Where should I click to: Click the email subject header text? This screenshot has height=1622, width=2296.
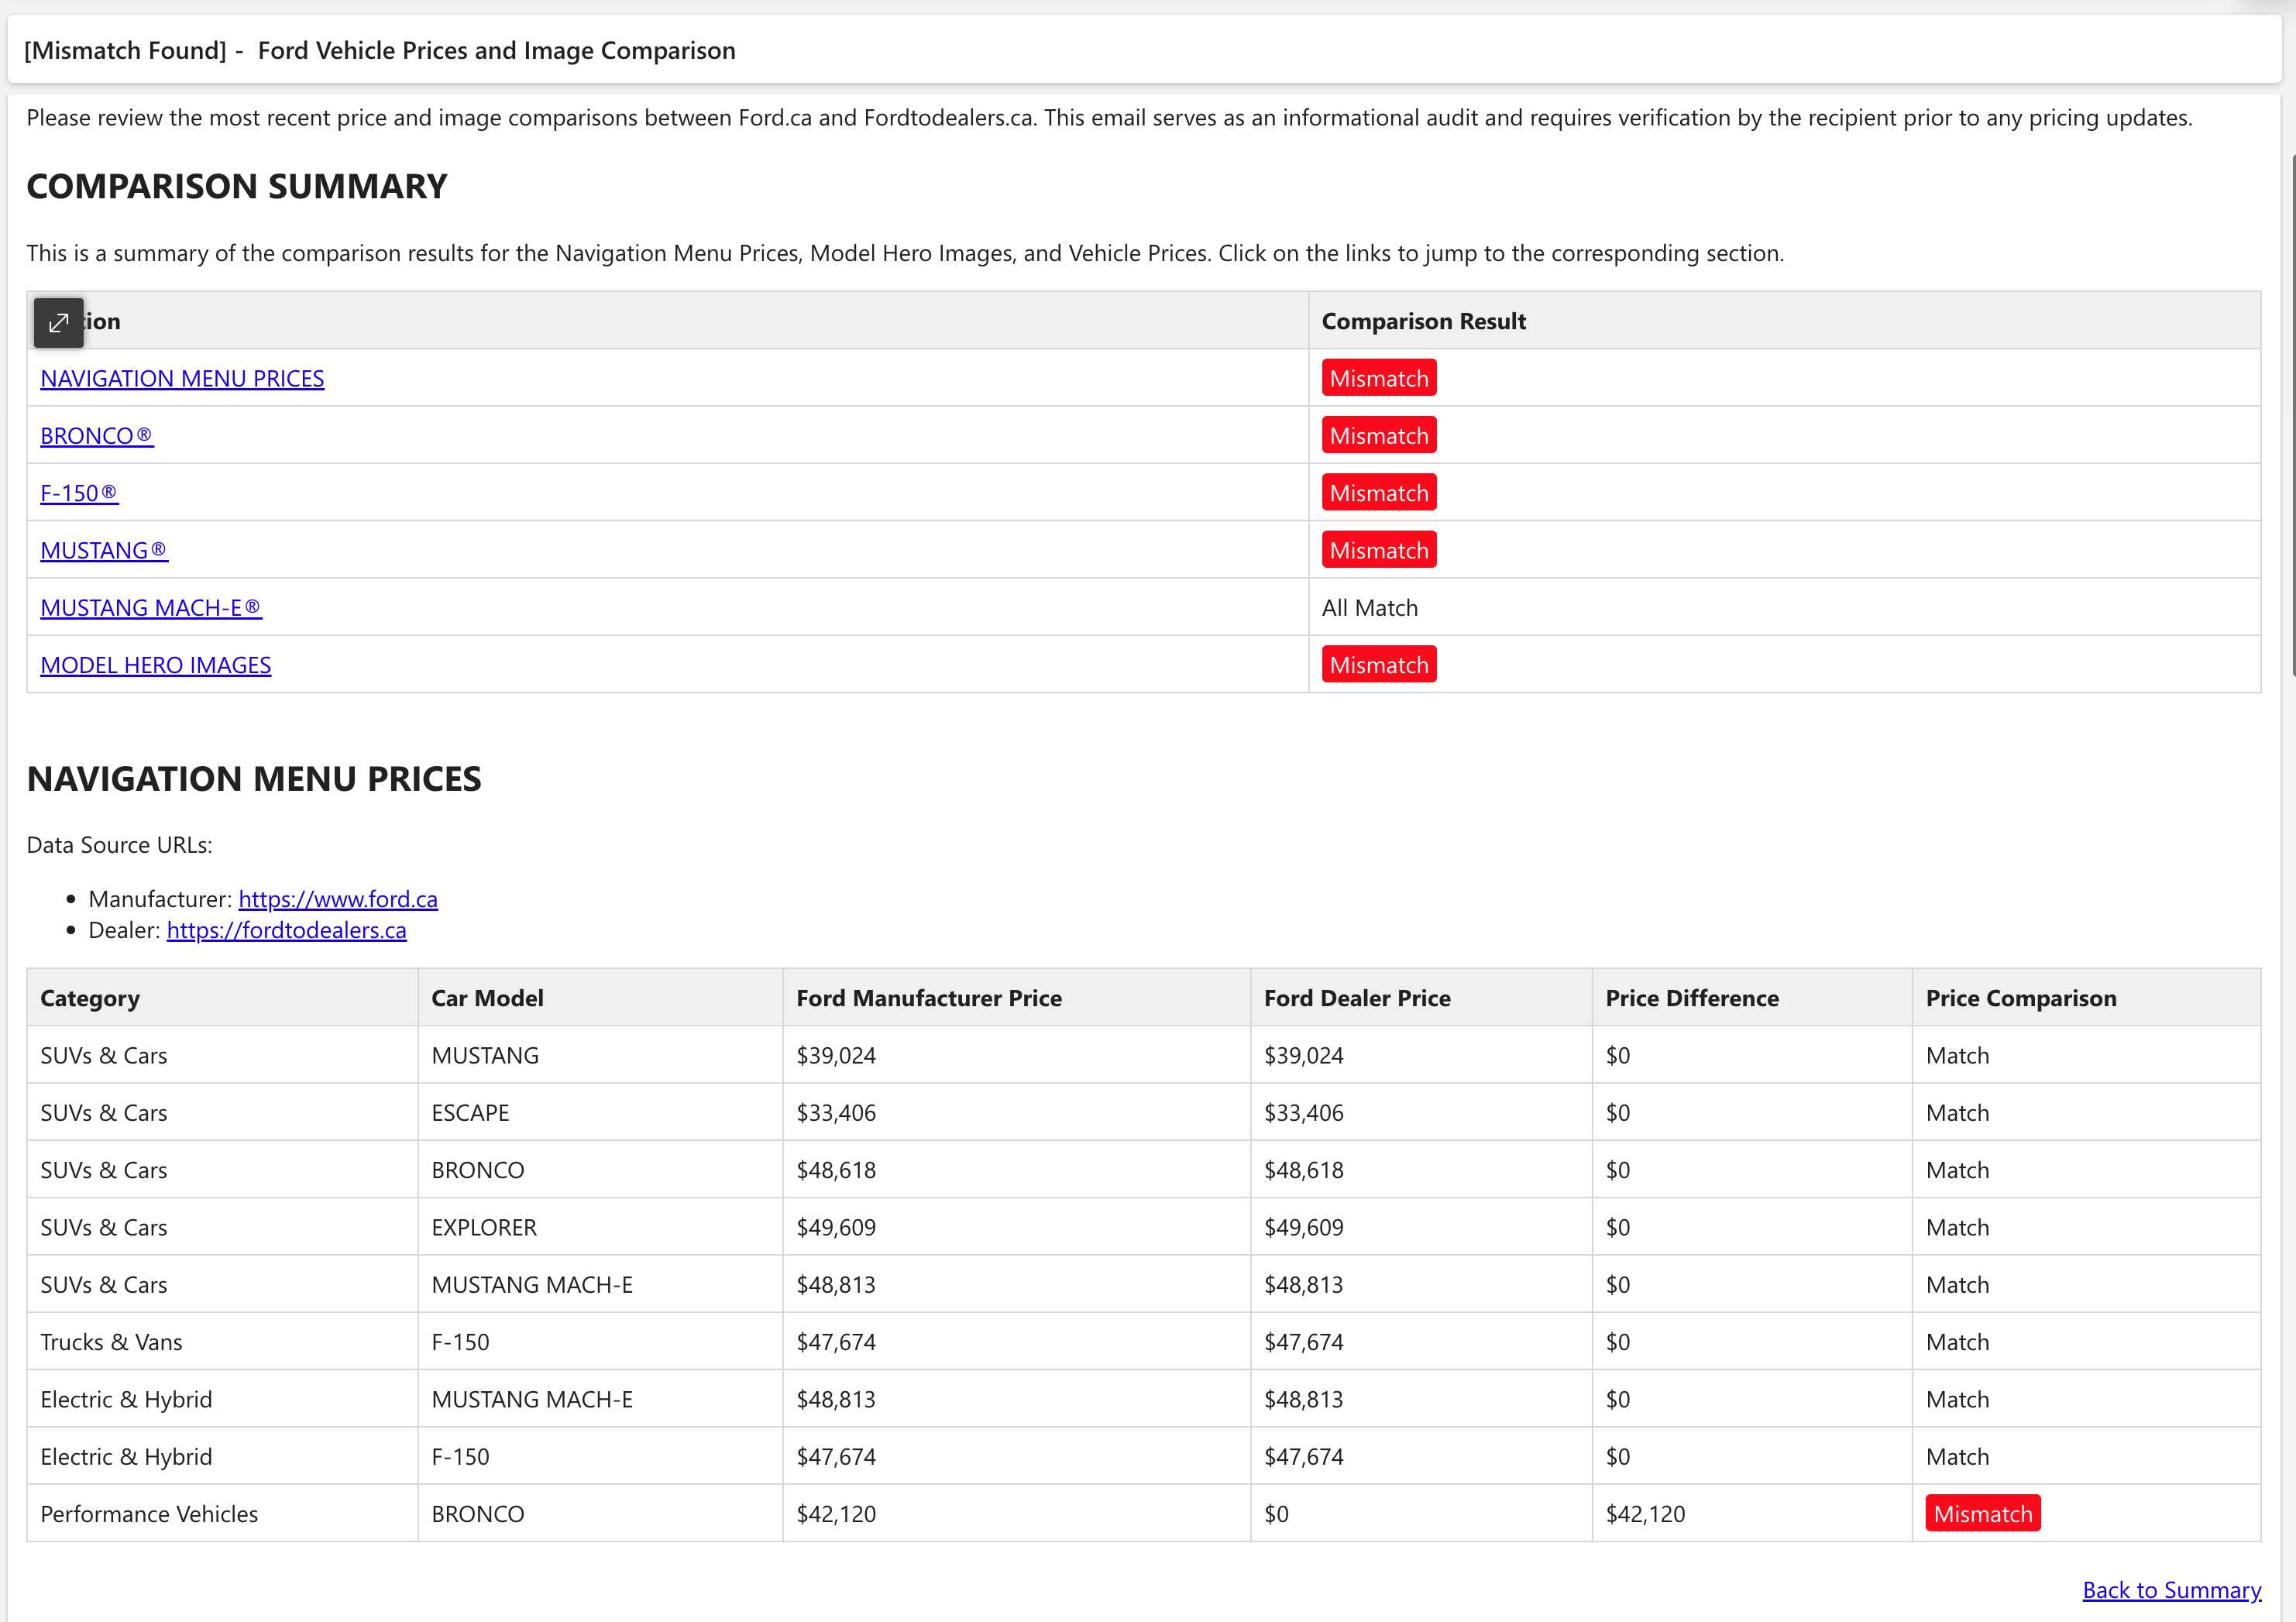tap(380, 49)
